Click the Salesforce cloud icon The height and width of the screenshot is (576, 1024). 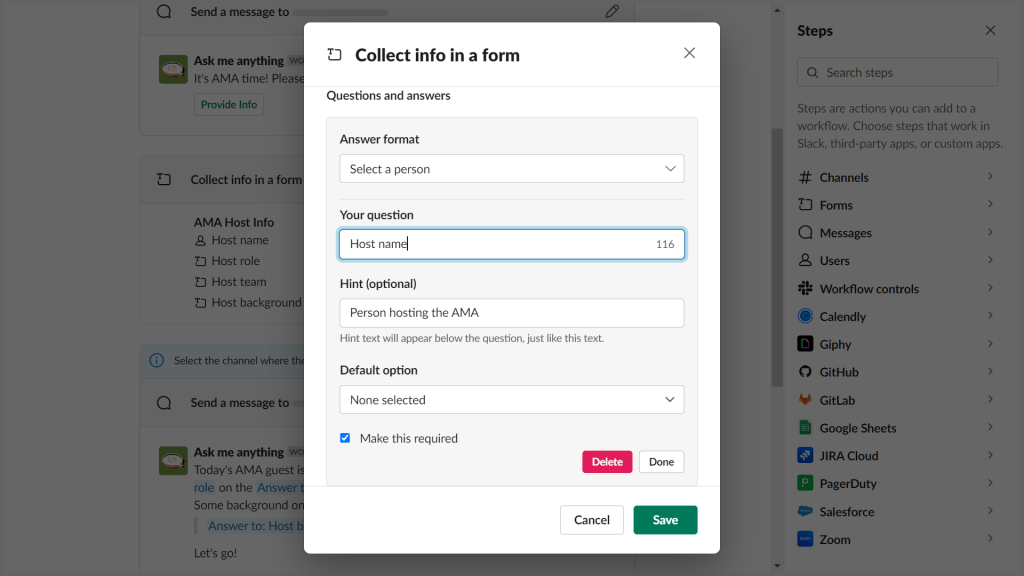pyautogui.click(x=805, y=511)
